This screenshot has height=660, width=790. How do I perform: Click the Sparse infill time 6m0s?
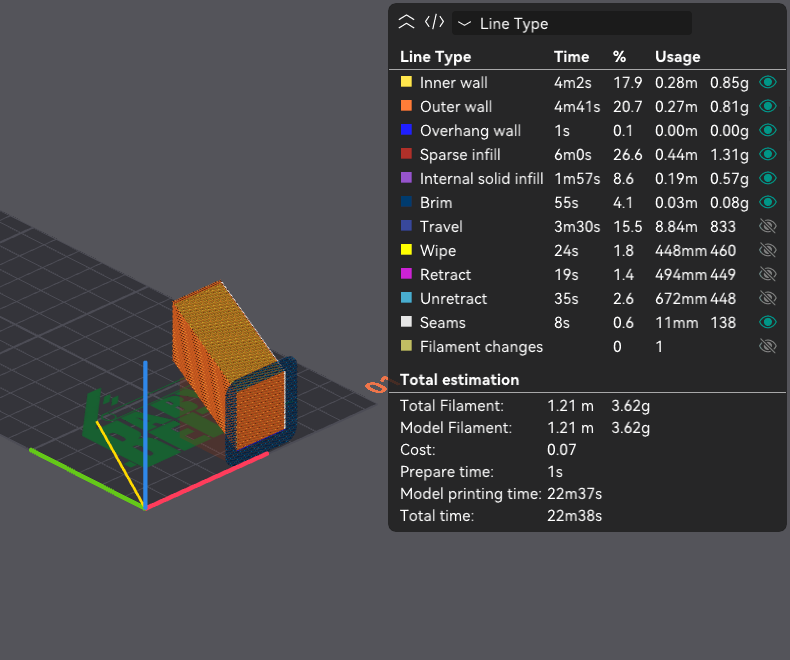tap(572, 155)
